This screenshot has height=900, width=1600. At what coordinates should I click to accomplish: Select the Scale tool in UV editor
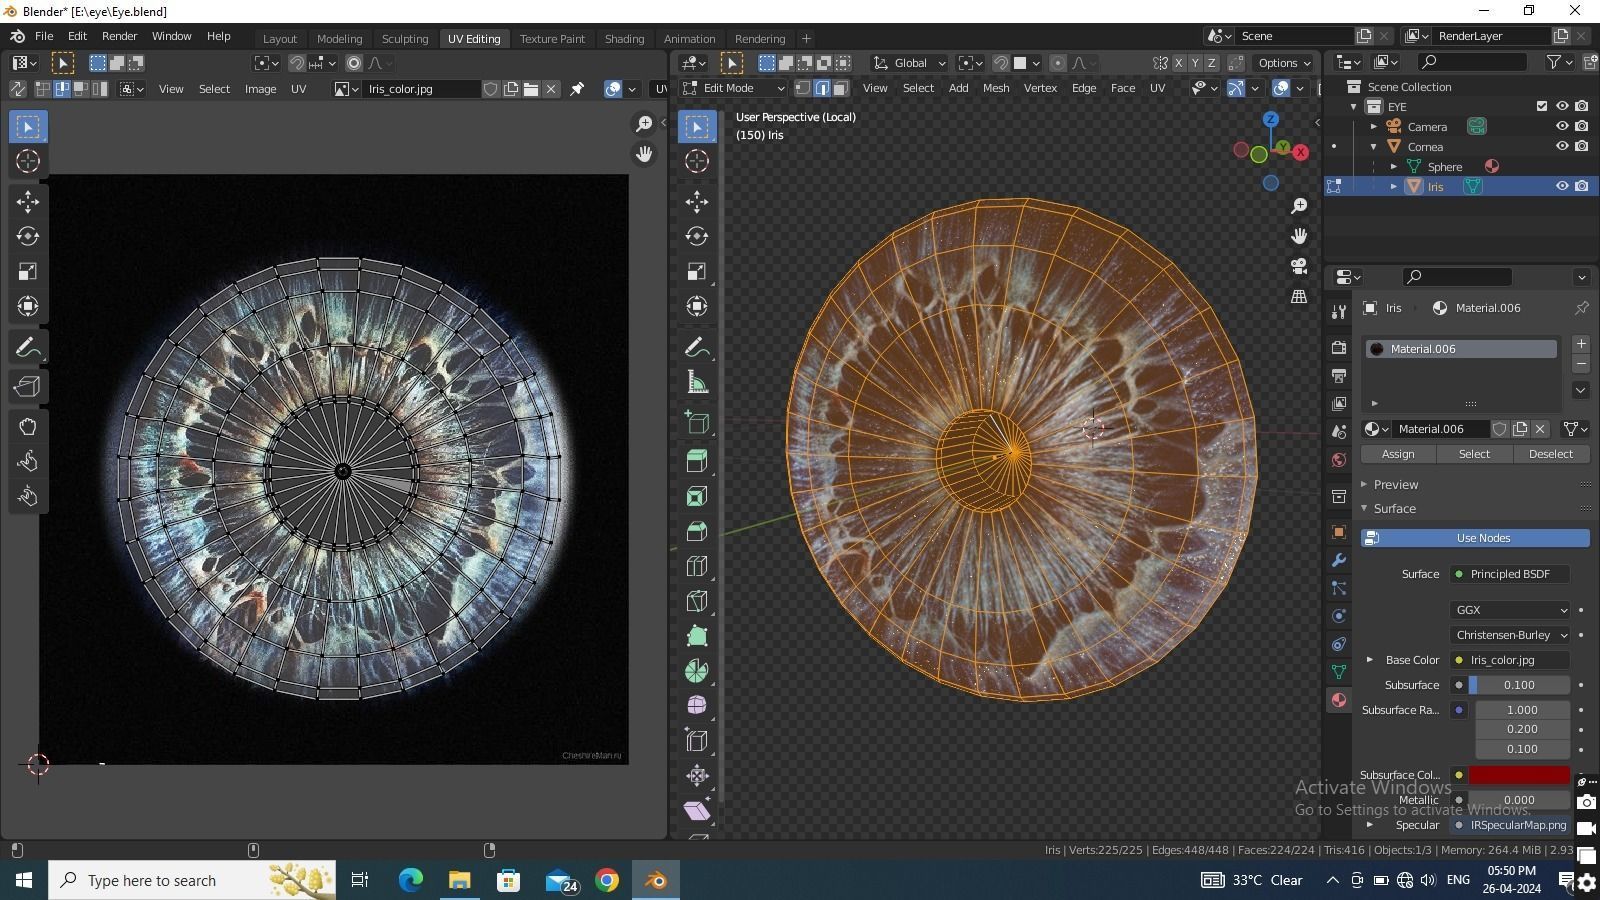point(27,271)
